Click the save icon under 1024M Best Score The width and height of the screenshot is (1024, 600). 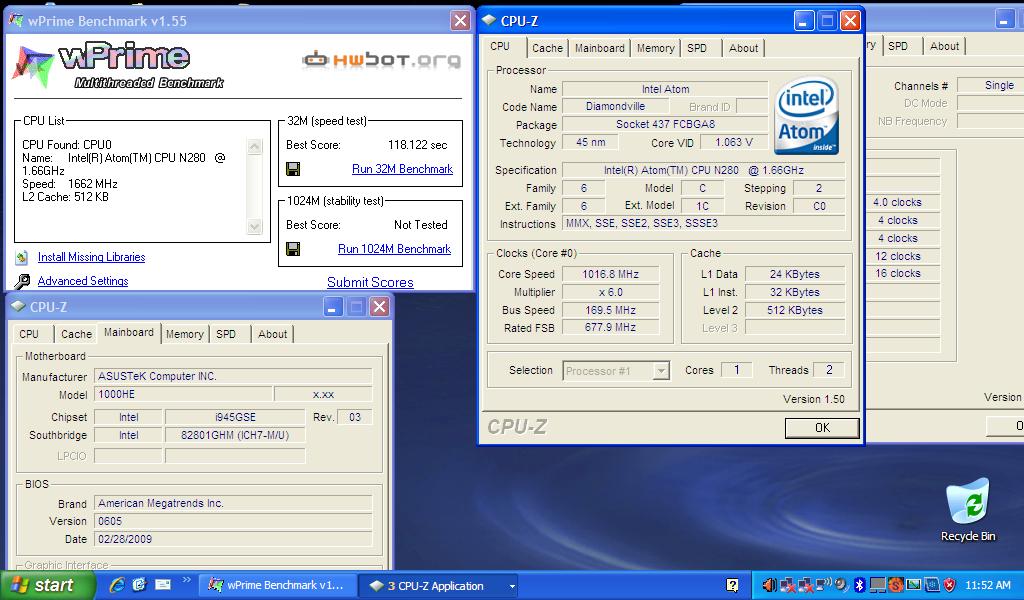(293, 249)
